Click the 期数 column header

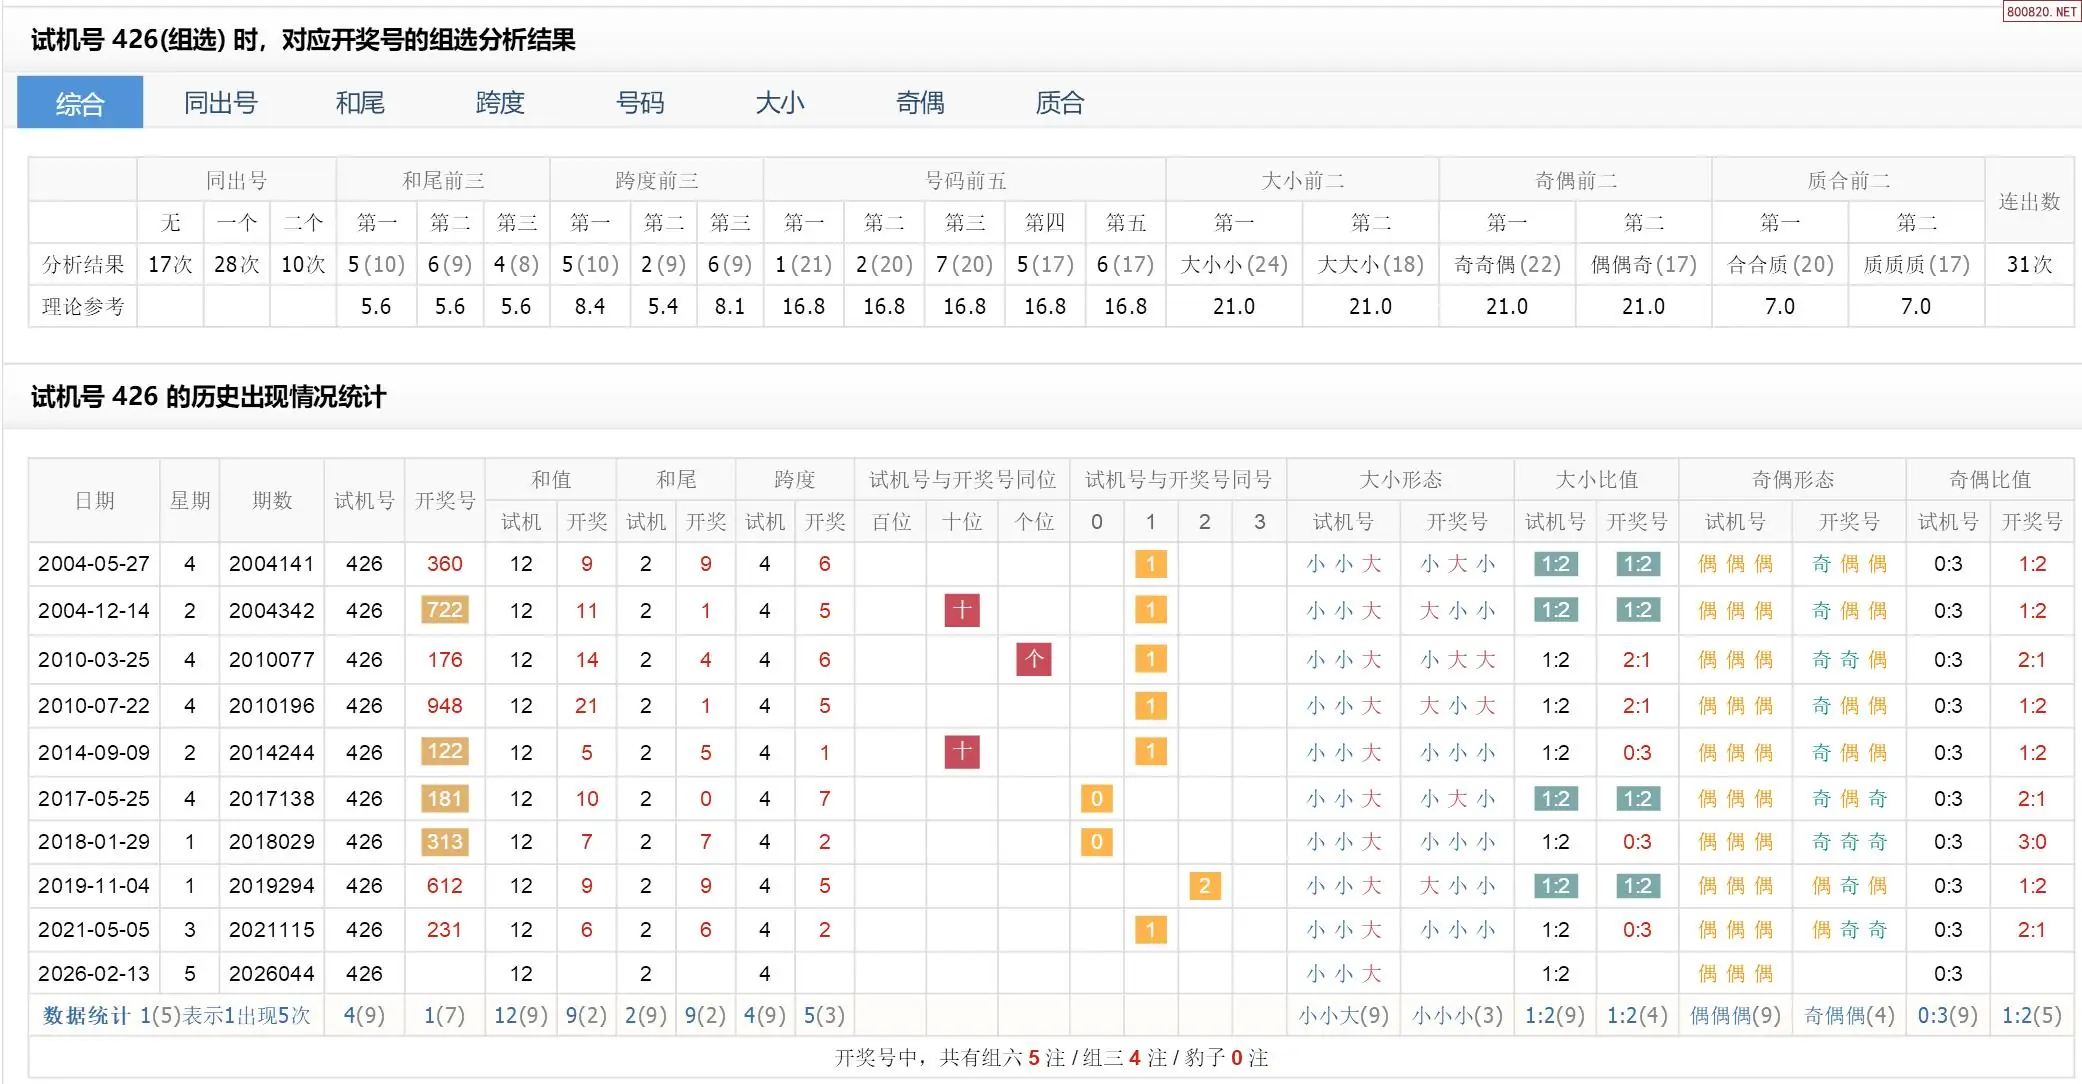click(271, 500)
